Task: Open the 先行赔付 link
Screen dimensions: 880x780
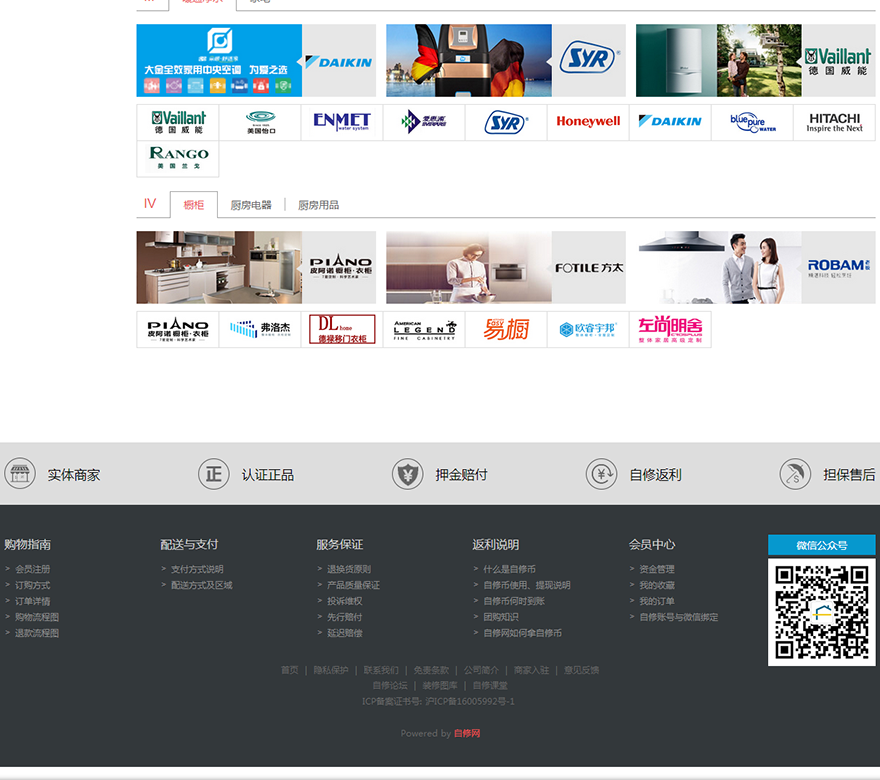Action: click(345, 617)
